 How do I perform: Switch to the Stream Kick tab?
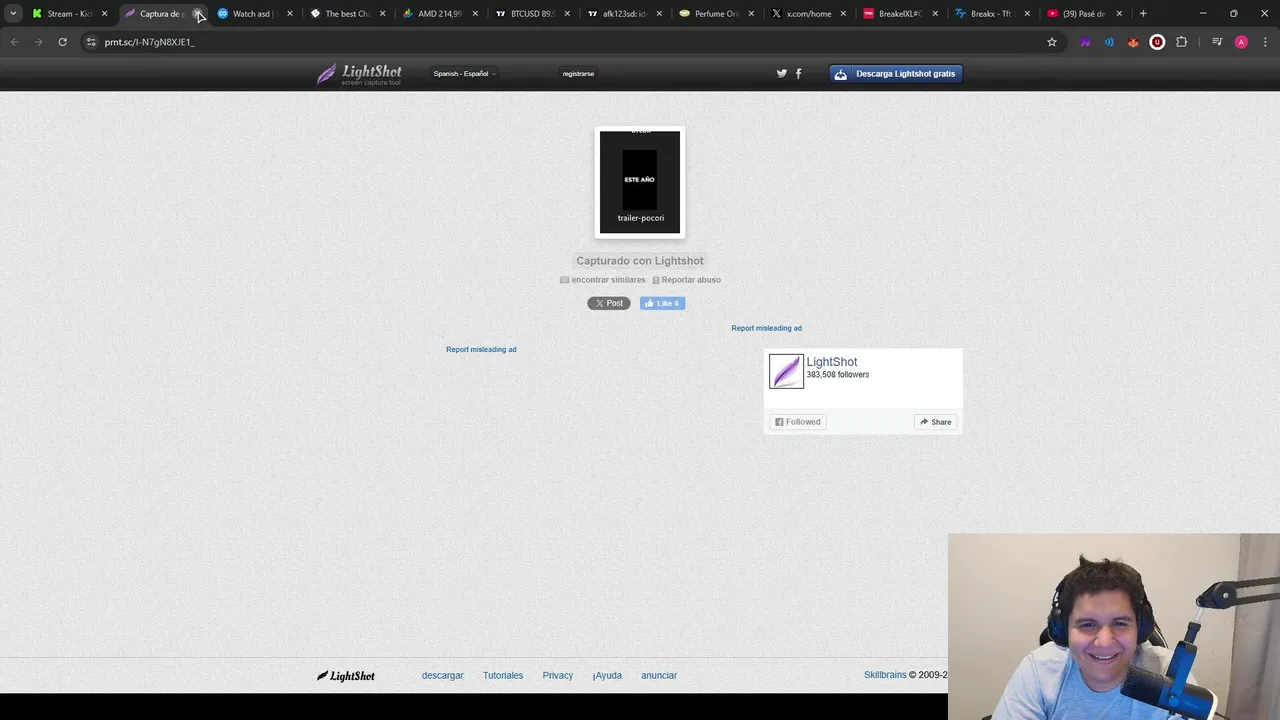(x=69, y=14)
